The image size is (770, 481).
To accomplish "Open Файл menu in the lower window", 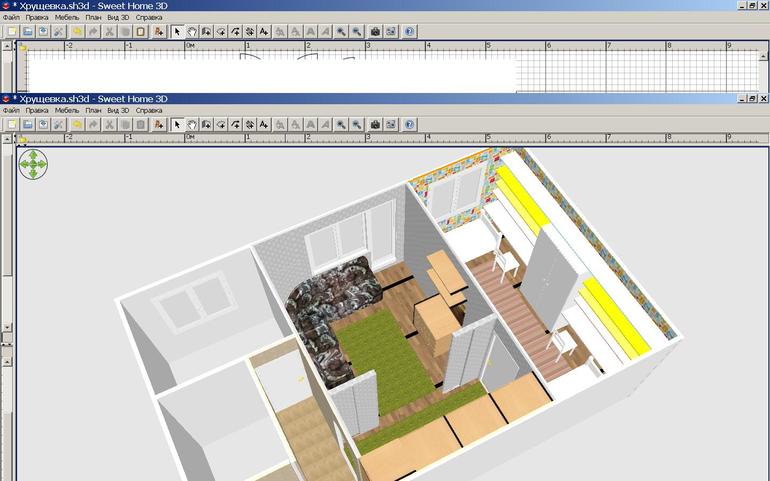I will (x=11, y=110).
